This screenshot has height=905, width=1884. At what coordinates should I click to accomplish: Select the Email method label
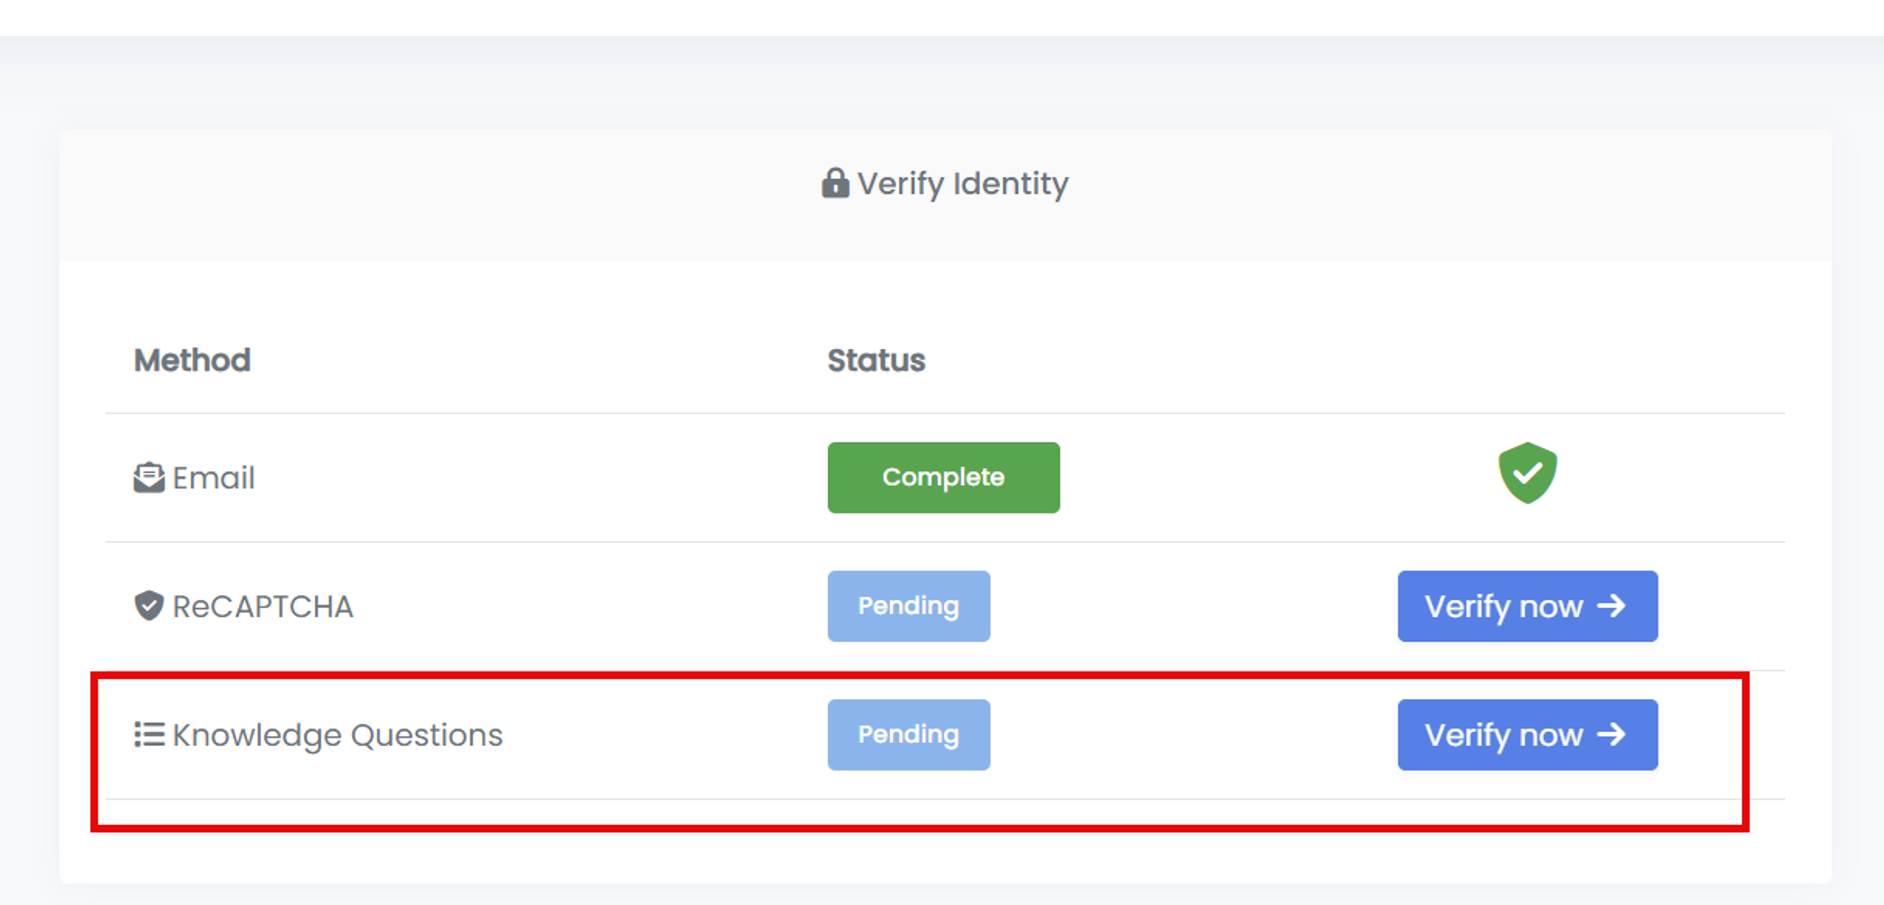coord(214,478)
